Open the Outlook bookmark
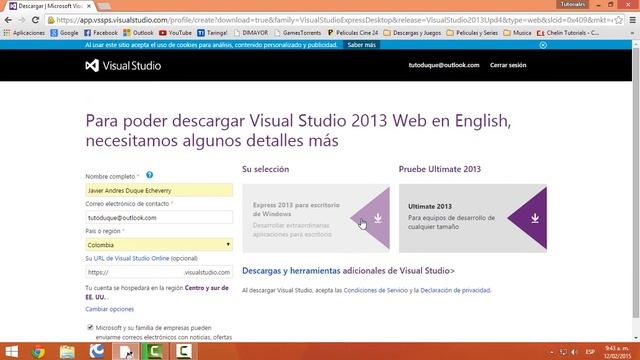The height and width of the screenshot is (360, 640). (x=138, y=33)
